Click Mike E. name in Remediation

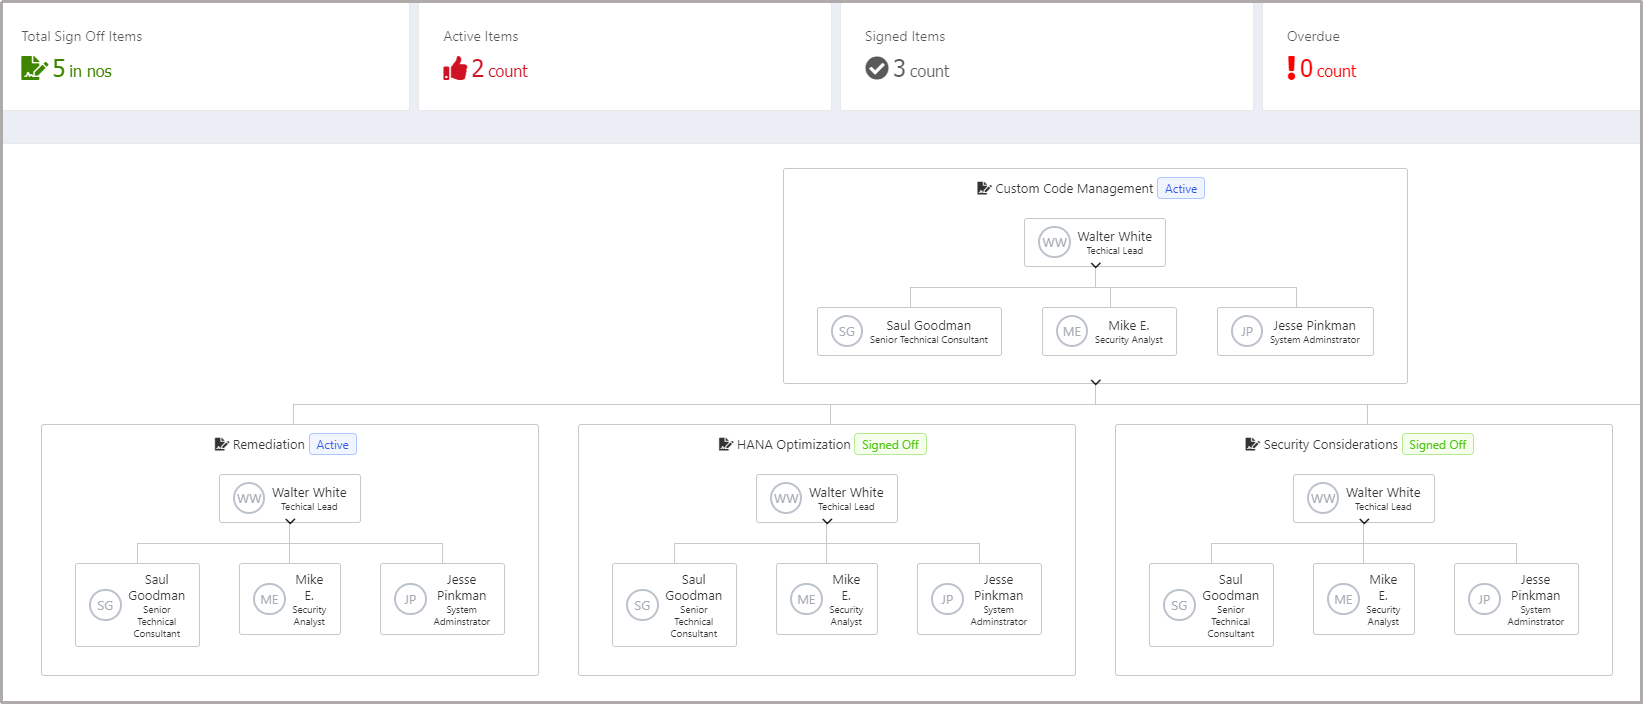click(x=309, y=587)
